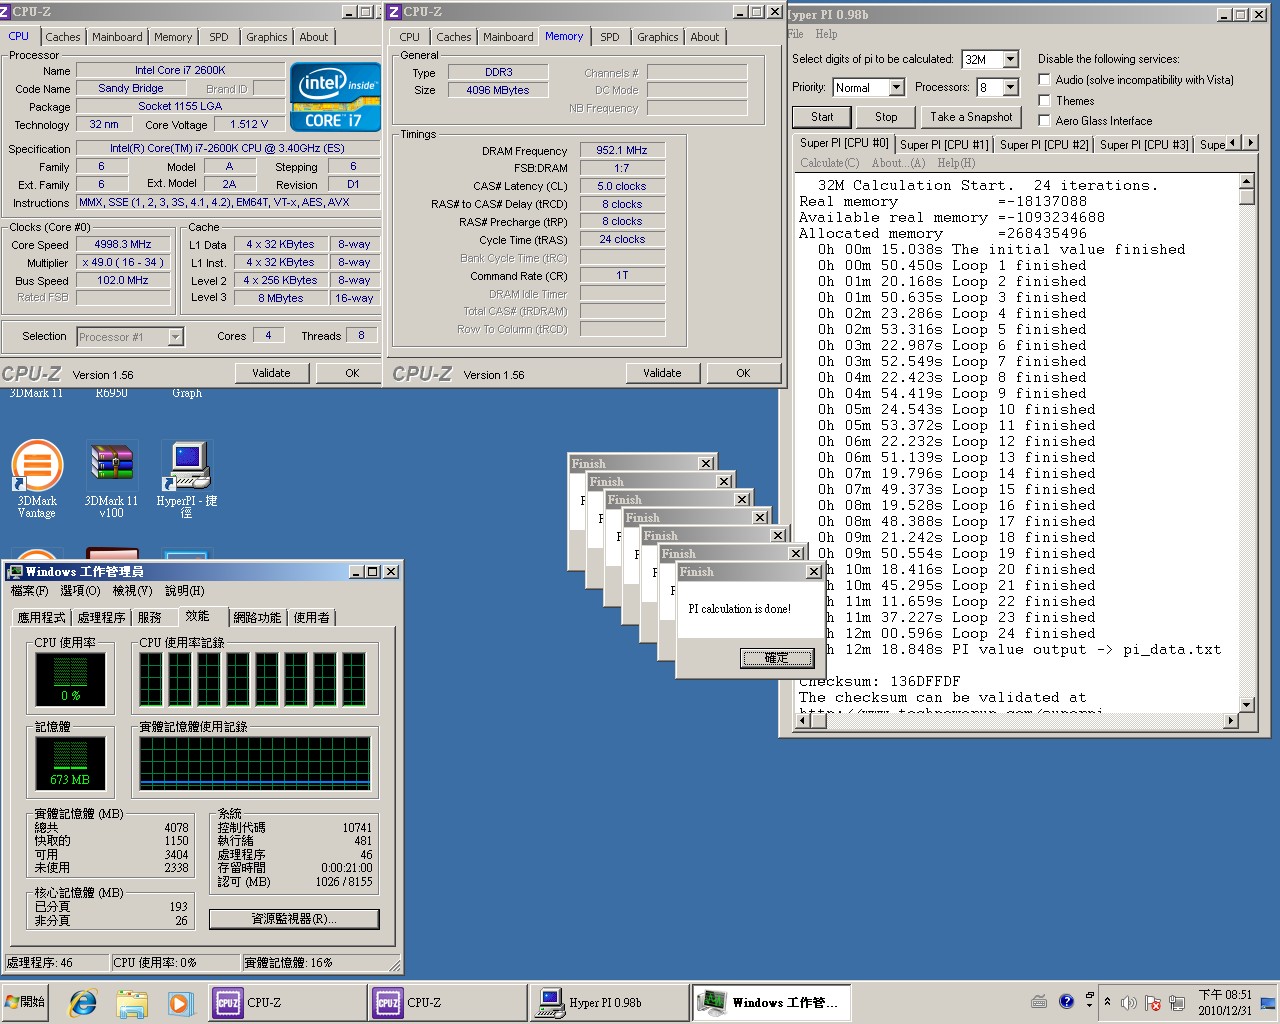The width and height of the screenshot is (1280, 1024).
Task: Open the Processors count dropdown
Action: [1010, 88]
